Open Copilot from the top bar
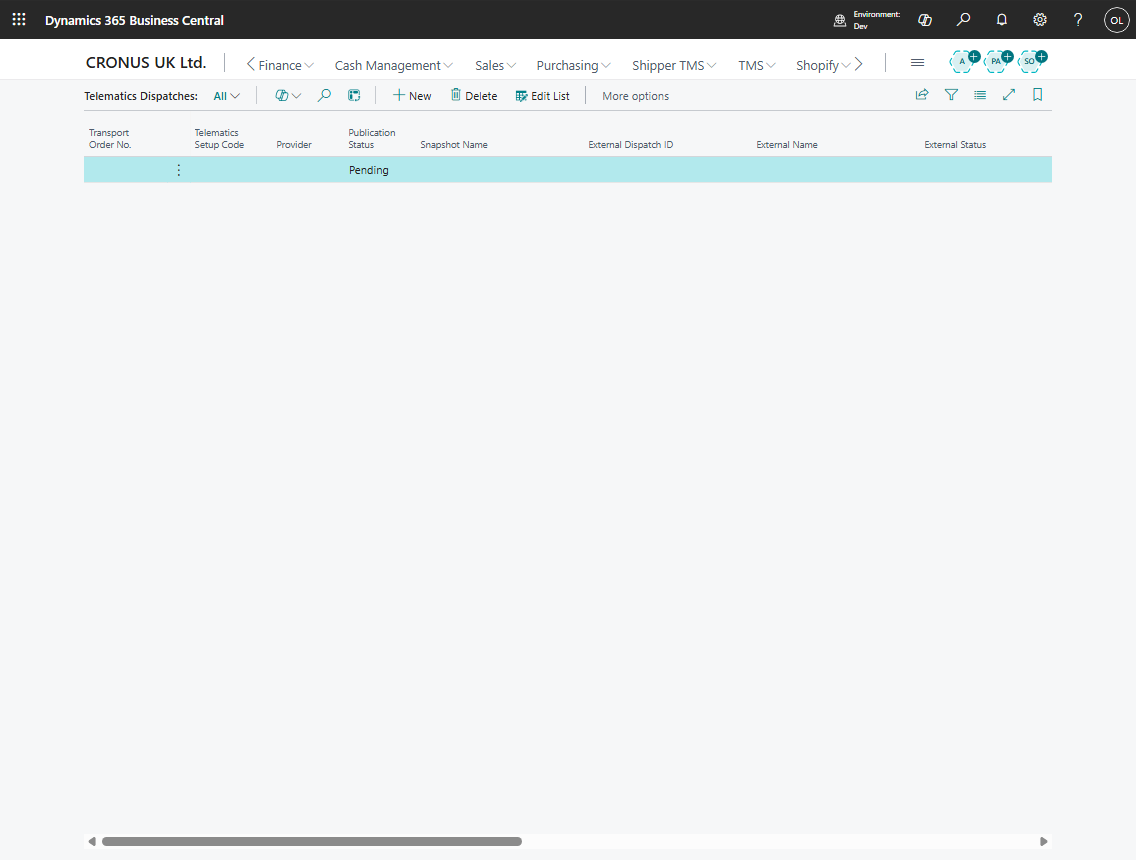This screenshot has height=860, width=1136. [x=924, y=20]
